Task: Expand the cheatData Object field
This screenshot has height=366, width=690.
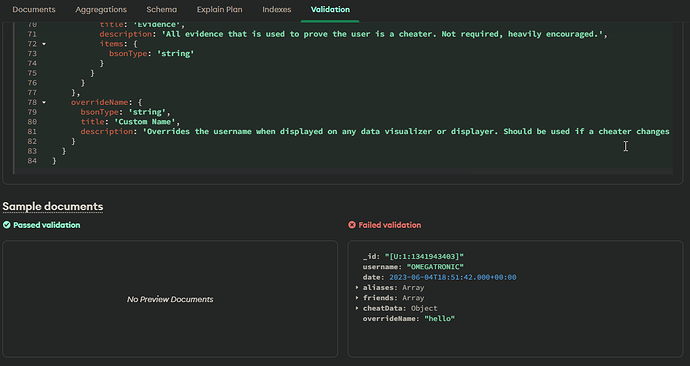Action: click(x=357, y=308)
